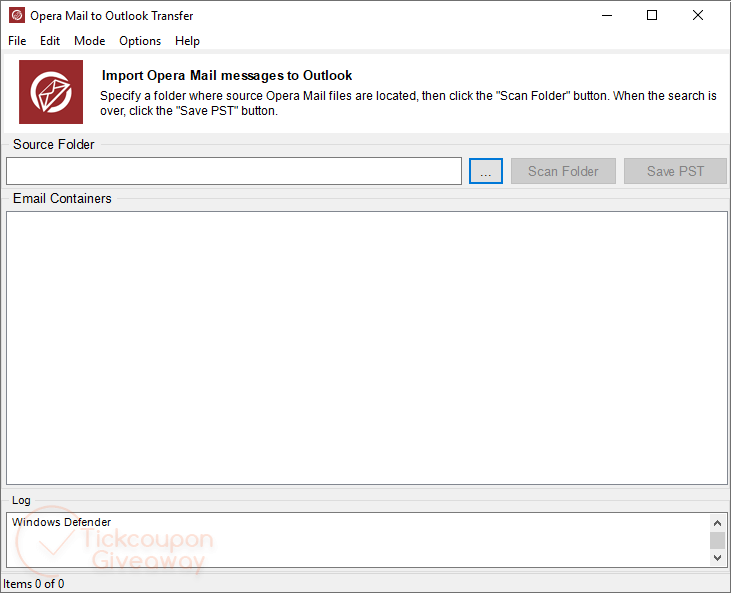Image resolution: width=731 pixels, height=593 pixels.
Task: Click the Log scrollbar down arrow
Action: pyautogui.click(x=717, y=557)
